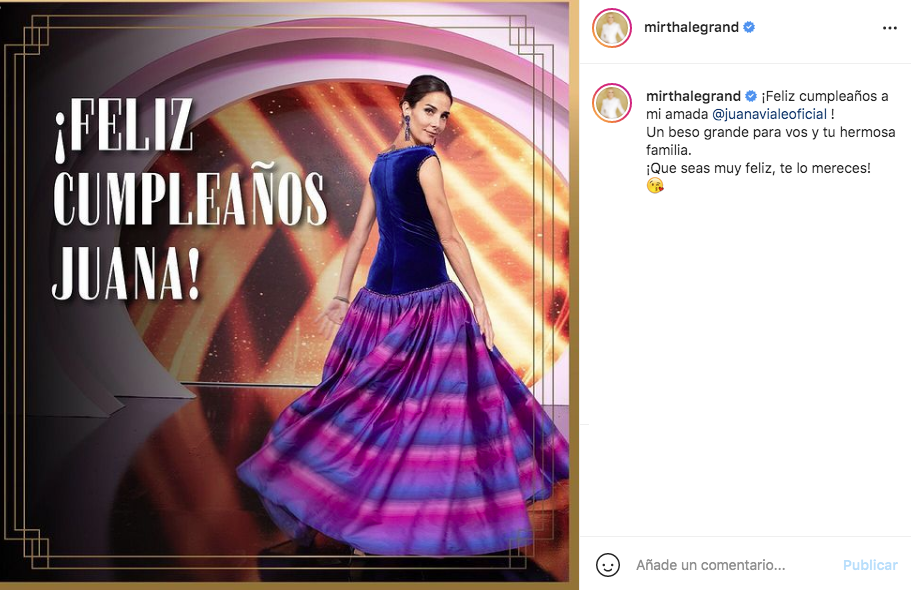Click the CUMPLEAÑOS word on the image
Image resolution: width=911 pixels, height=590 pixels.
coord(191,199)
